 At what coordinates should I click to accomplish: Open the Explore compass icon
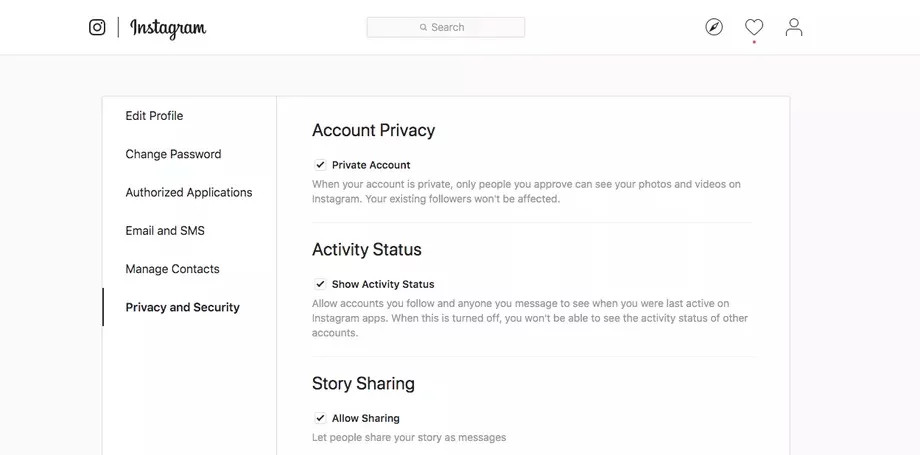click(x=714, y=27)
